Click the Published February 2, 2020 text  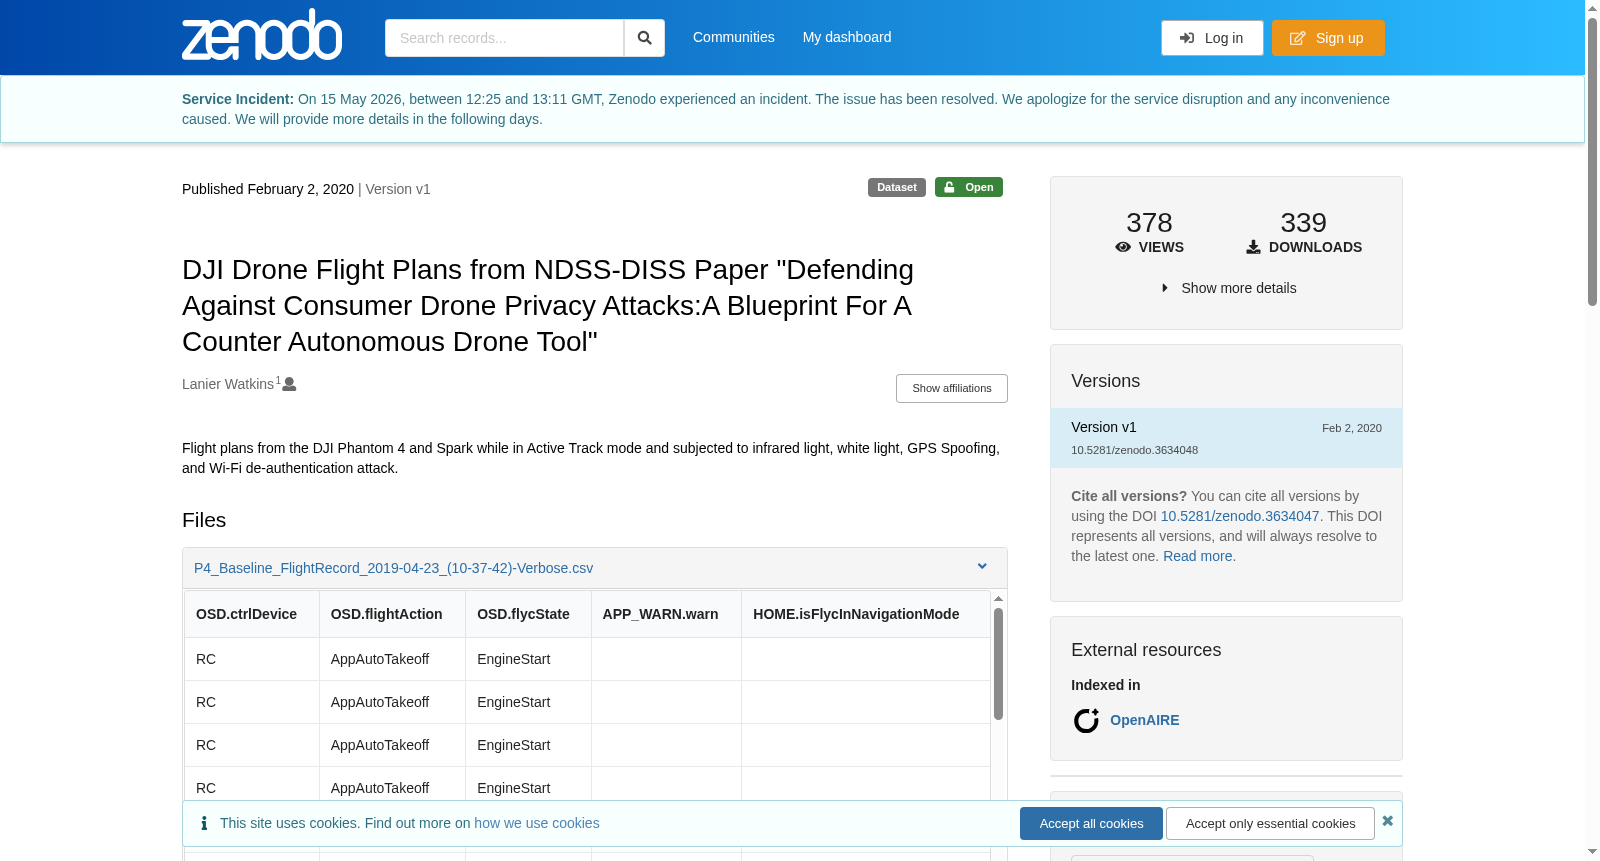268,189
